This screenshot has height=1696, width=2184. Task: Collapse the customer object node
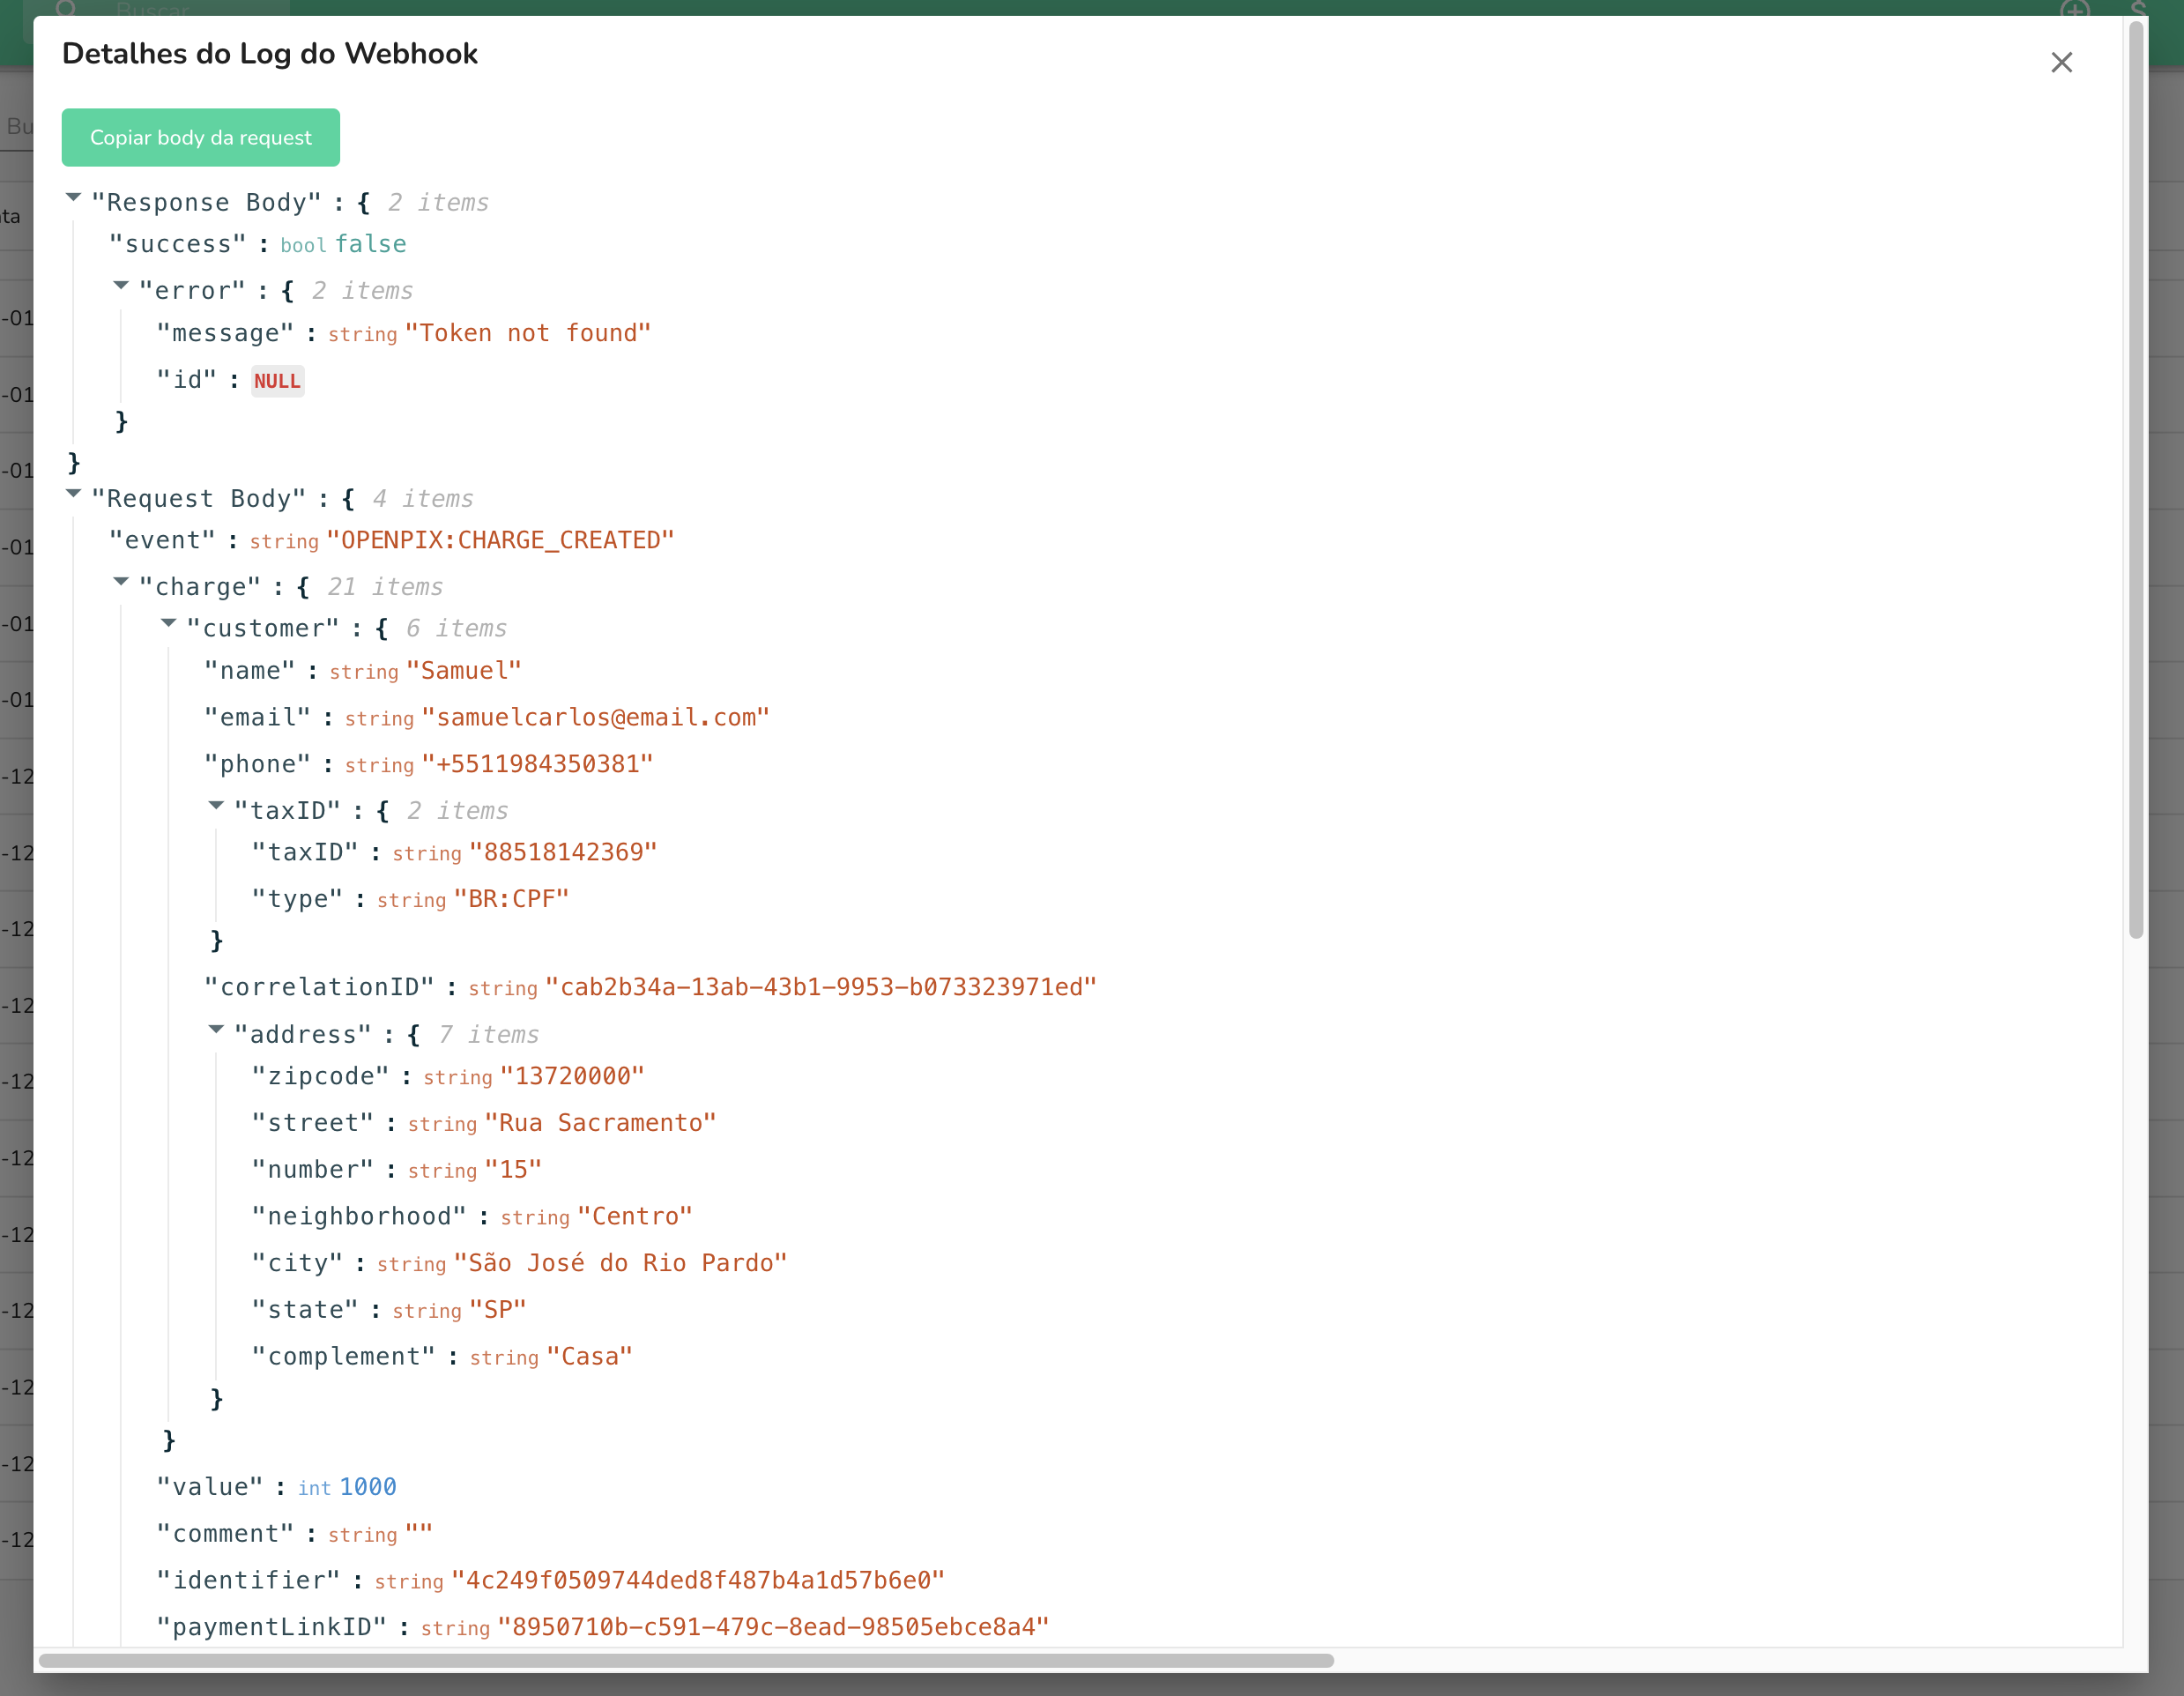168,624
